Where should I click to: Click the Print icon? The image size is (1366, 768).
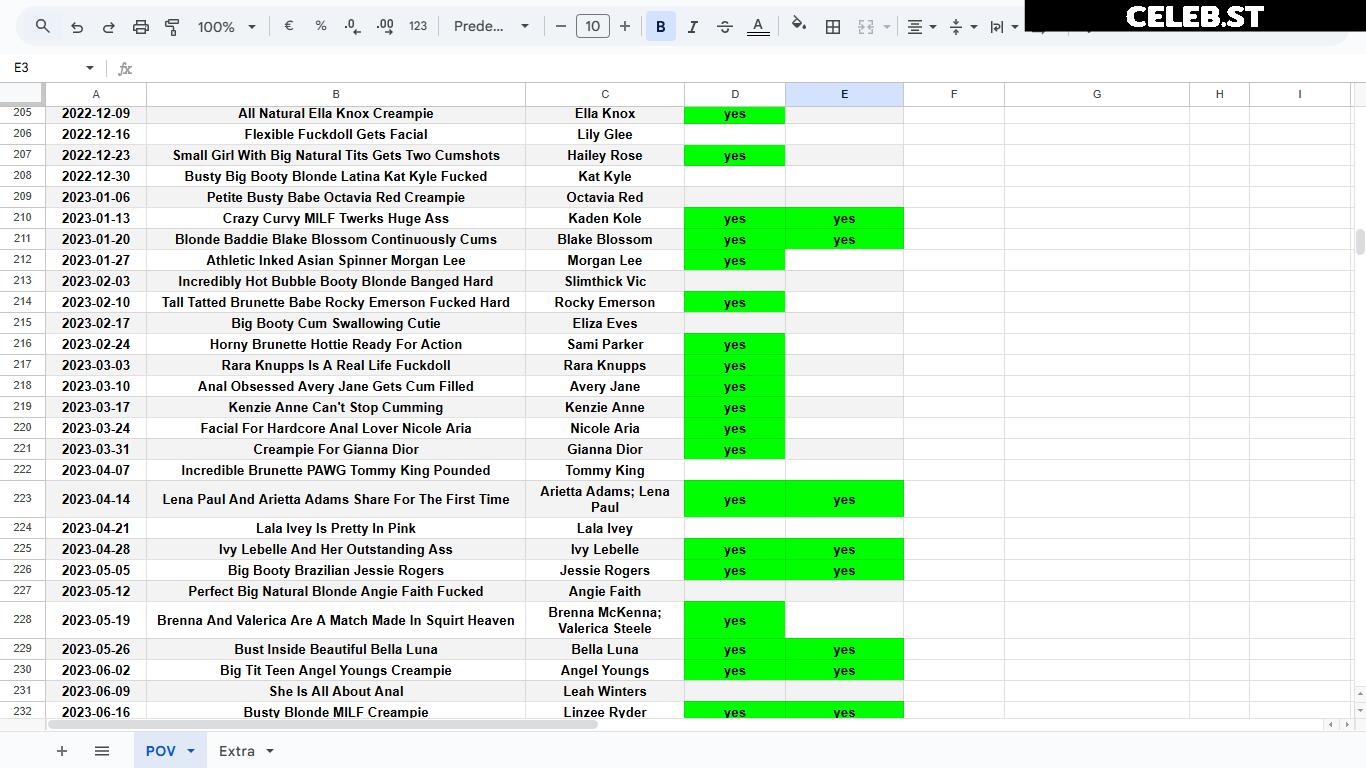point(141,27)
